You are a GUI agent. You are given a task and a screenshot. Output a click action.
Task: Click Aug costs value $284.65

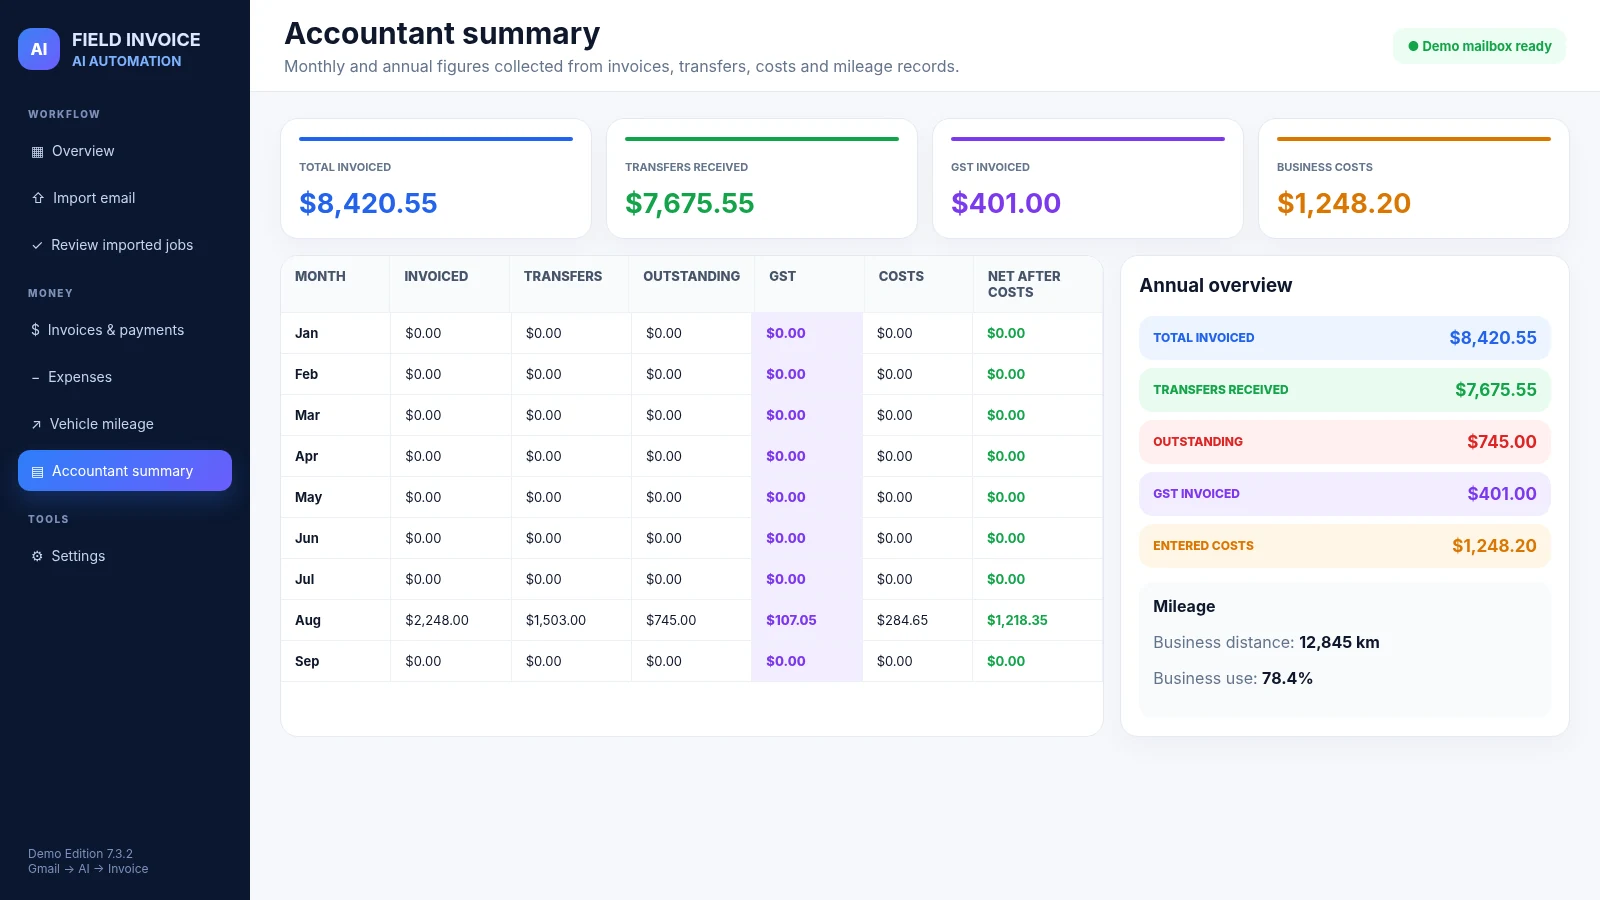pos(902,620)
